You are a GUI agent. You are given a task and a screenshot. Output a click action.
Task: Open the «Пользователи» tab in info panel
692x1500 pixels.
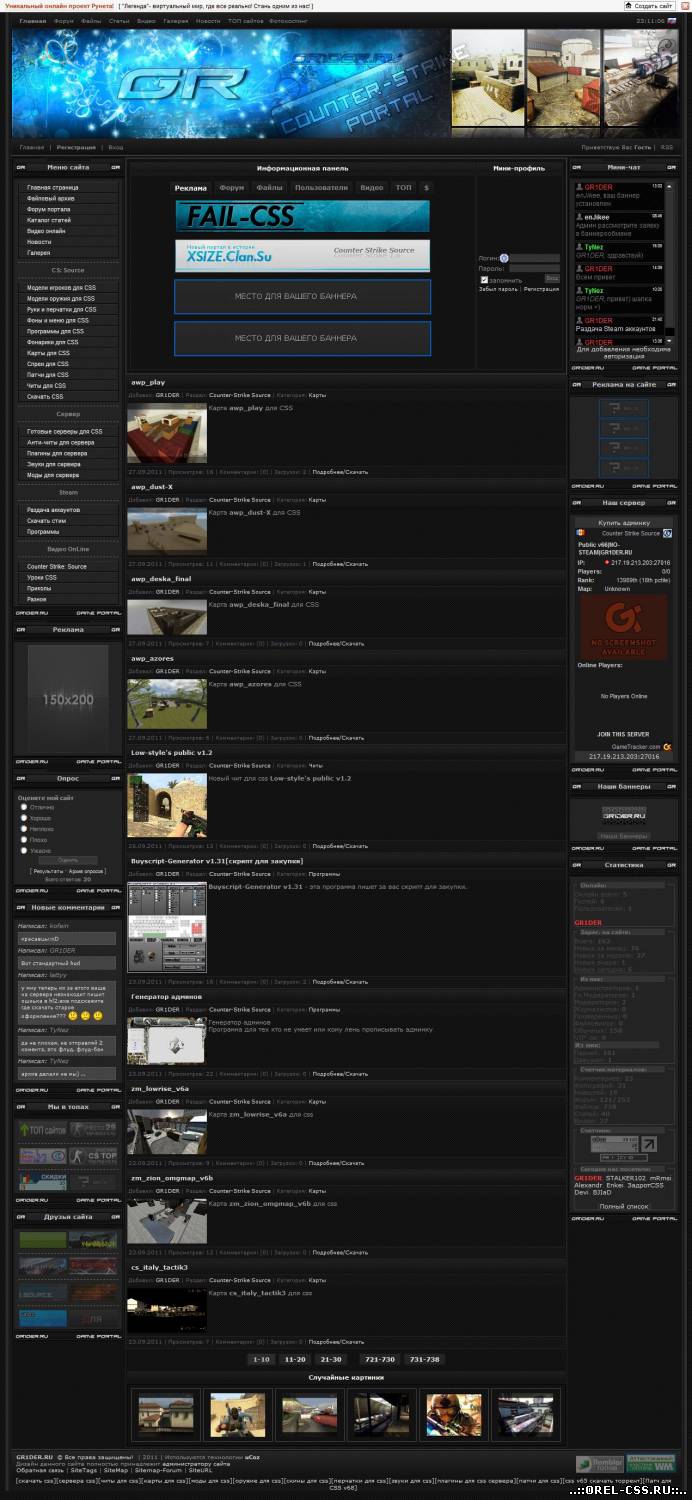click(x=321, y=188)
